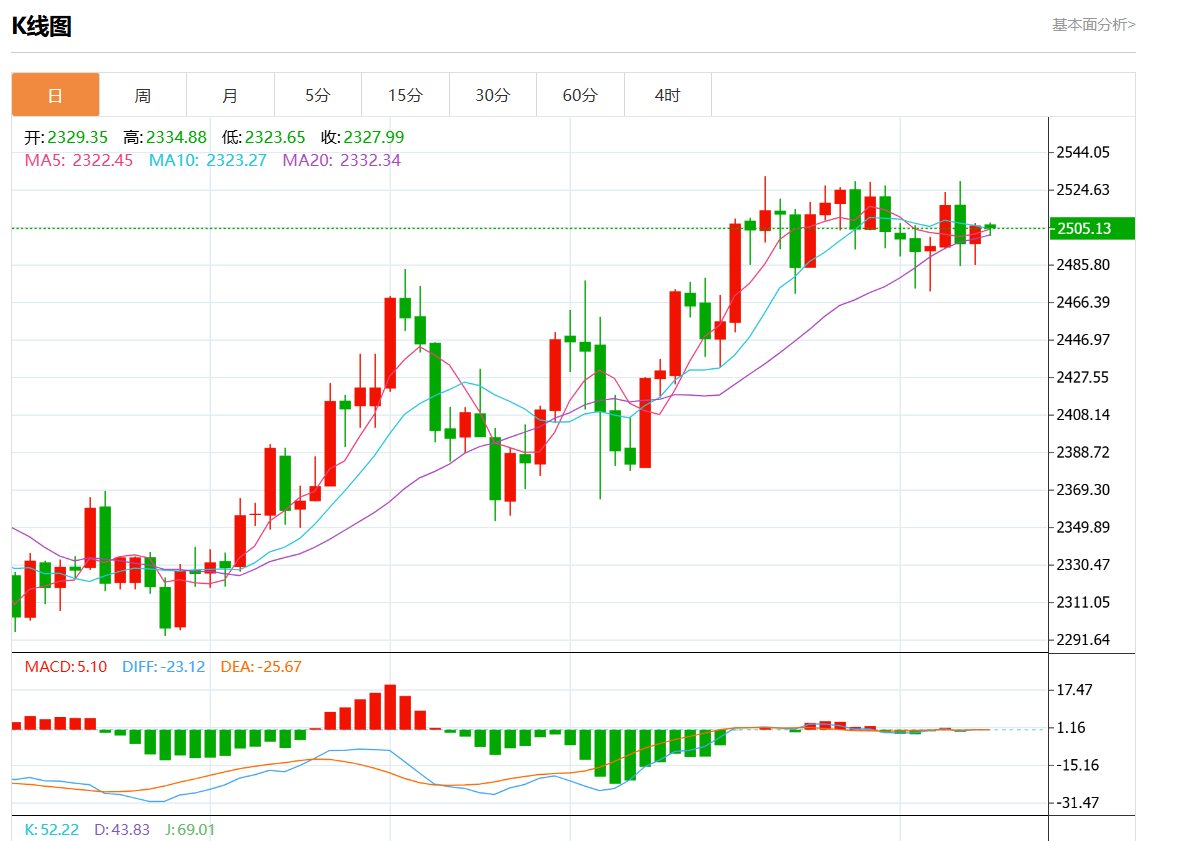Click the tallest red MACD histogram bar
1178x841 pixels.
pos(390,707)
